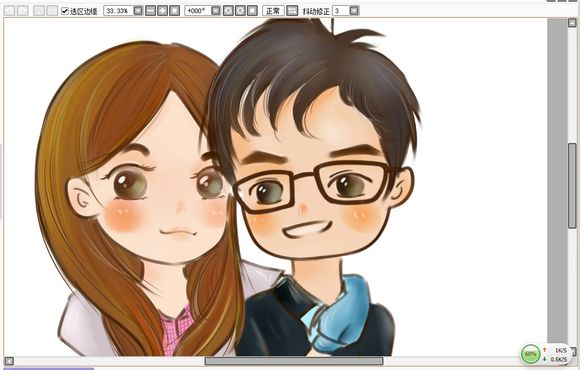The height and width of the screenshot is (370, 580).
Task: Click the 正常 view mode button
Action: click(x=273, y=11)
